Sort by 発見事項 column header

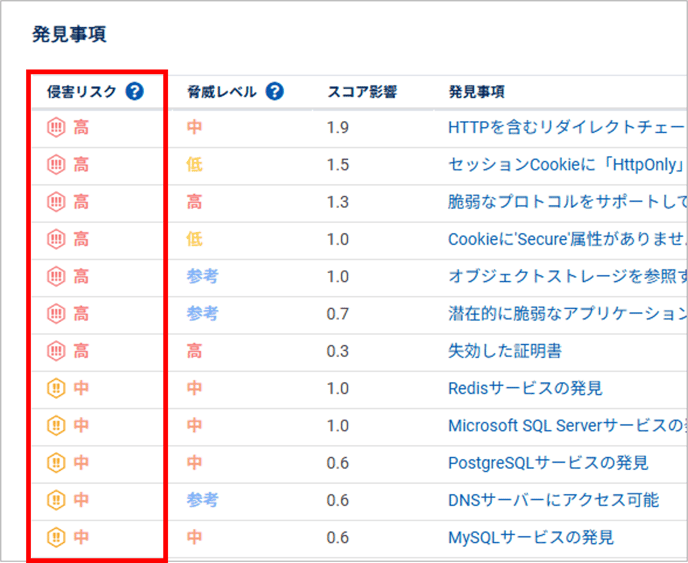pyautogui.click(x=476, y=92)
